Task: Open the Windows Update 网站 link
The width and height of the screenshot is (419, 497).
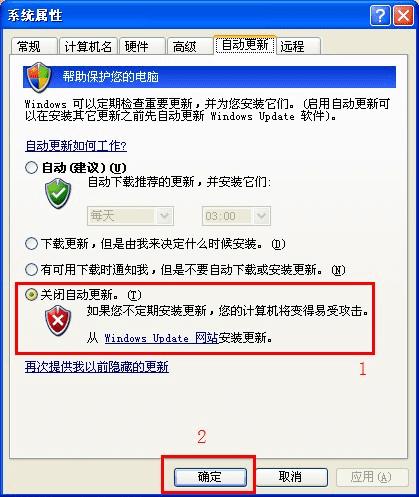Action: coord(161,338)
